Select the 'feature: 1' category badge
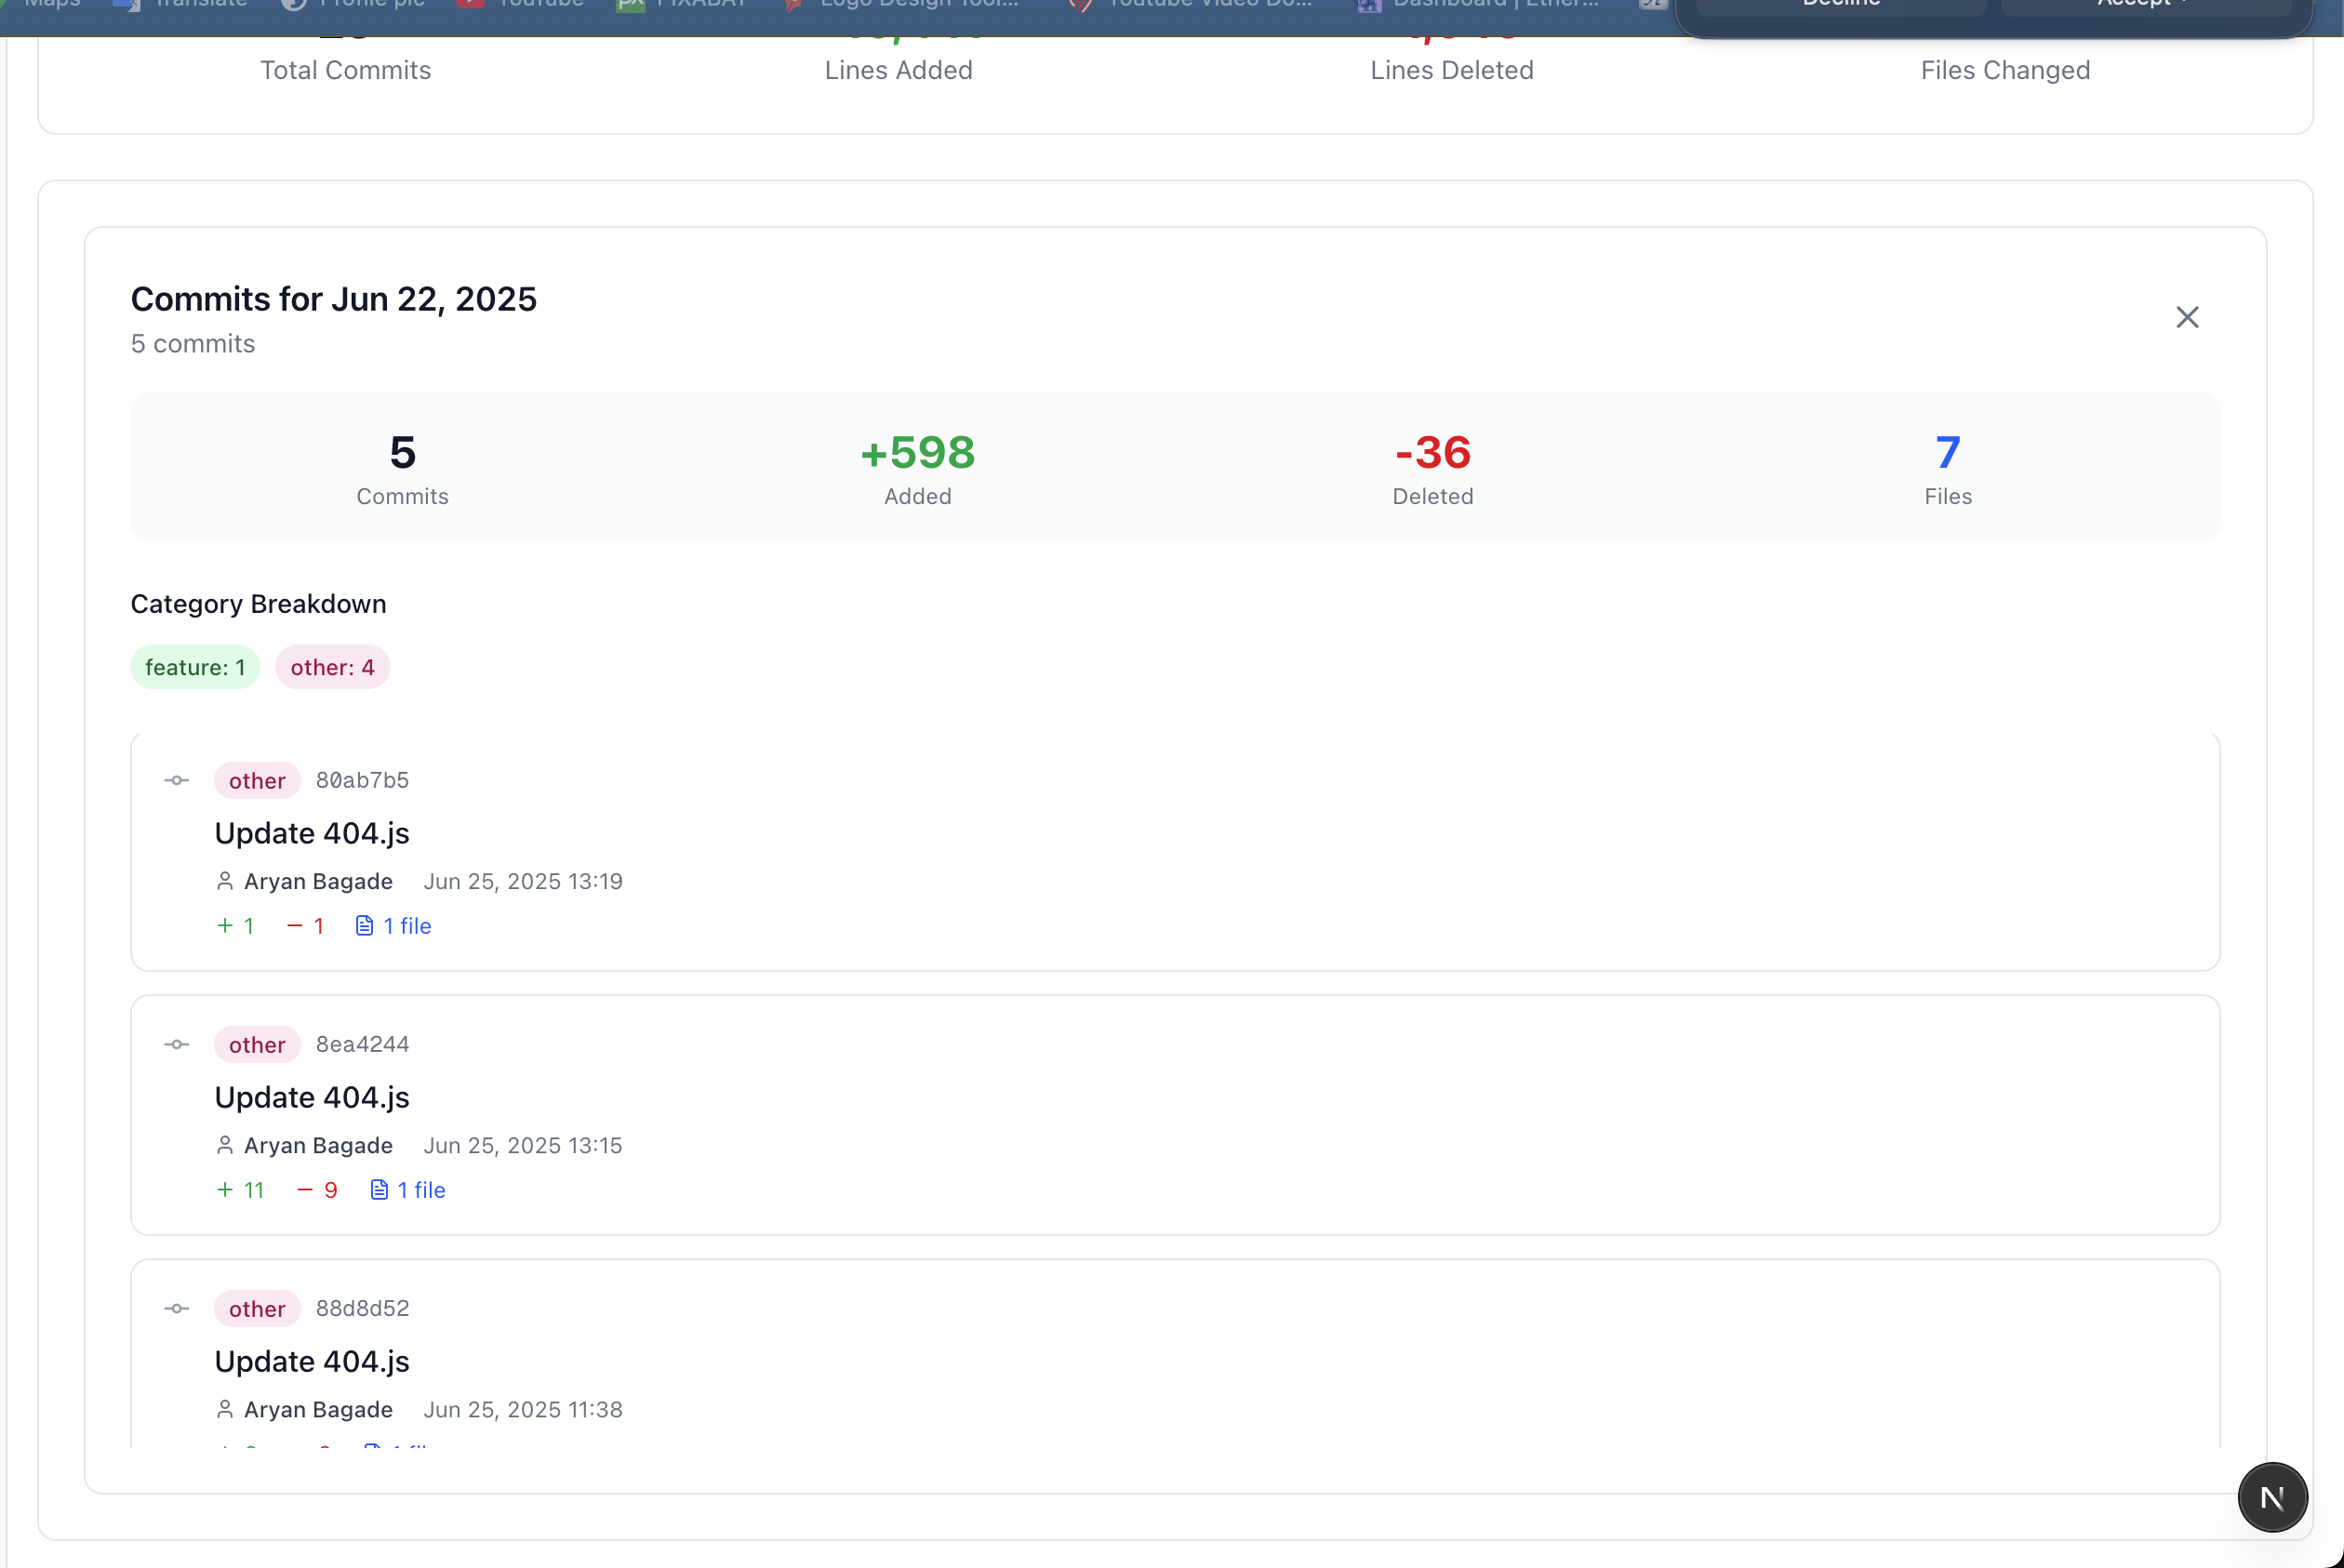This screenshot has height=1568, width=2344. coord(195,667)
